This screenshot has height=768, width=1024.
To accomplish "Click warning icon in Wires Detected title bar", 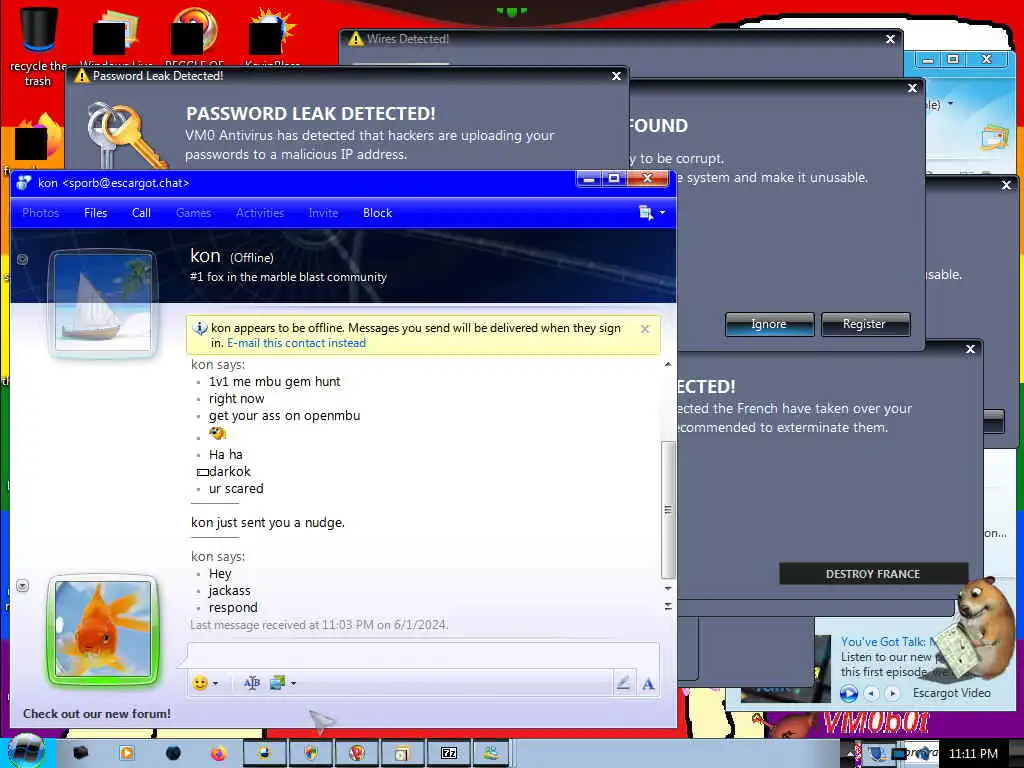I will [x=356, y=39].
